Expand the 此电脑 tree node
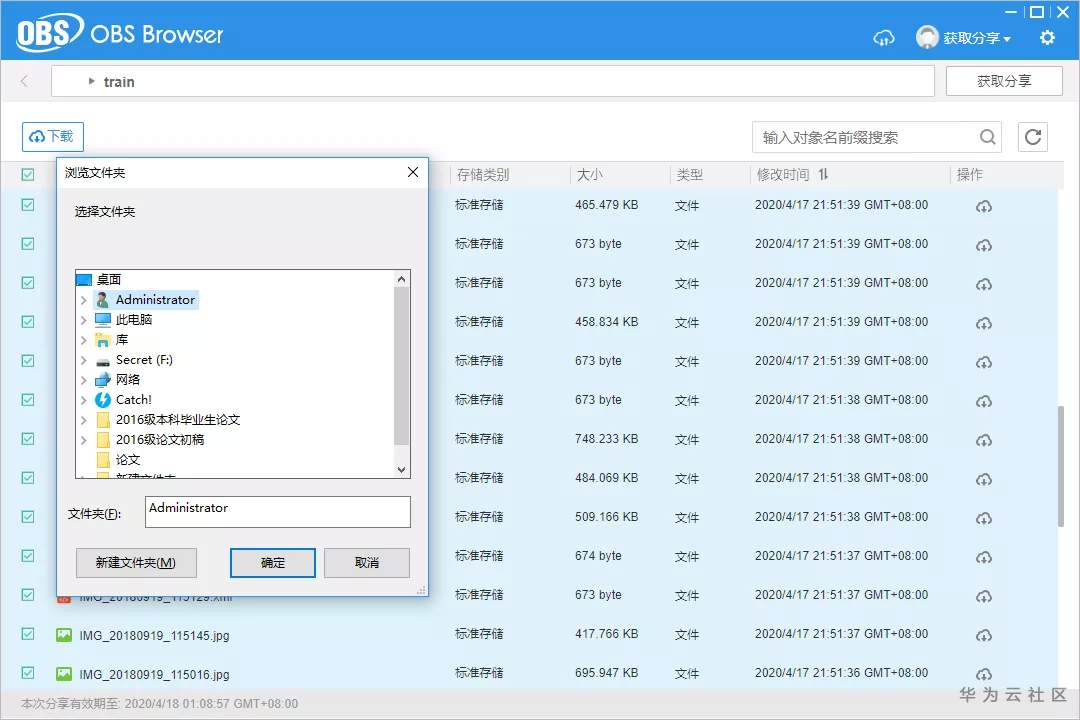The image size is (1080, 720). 83,320
